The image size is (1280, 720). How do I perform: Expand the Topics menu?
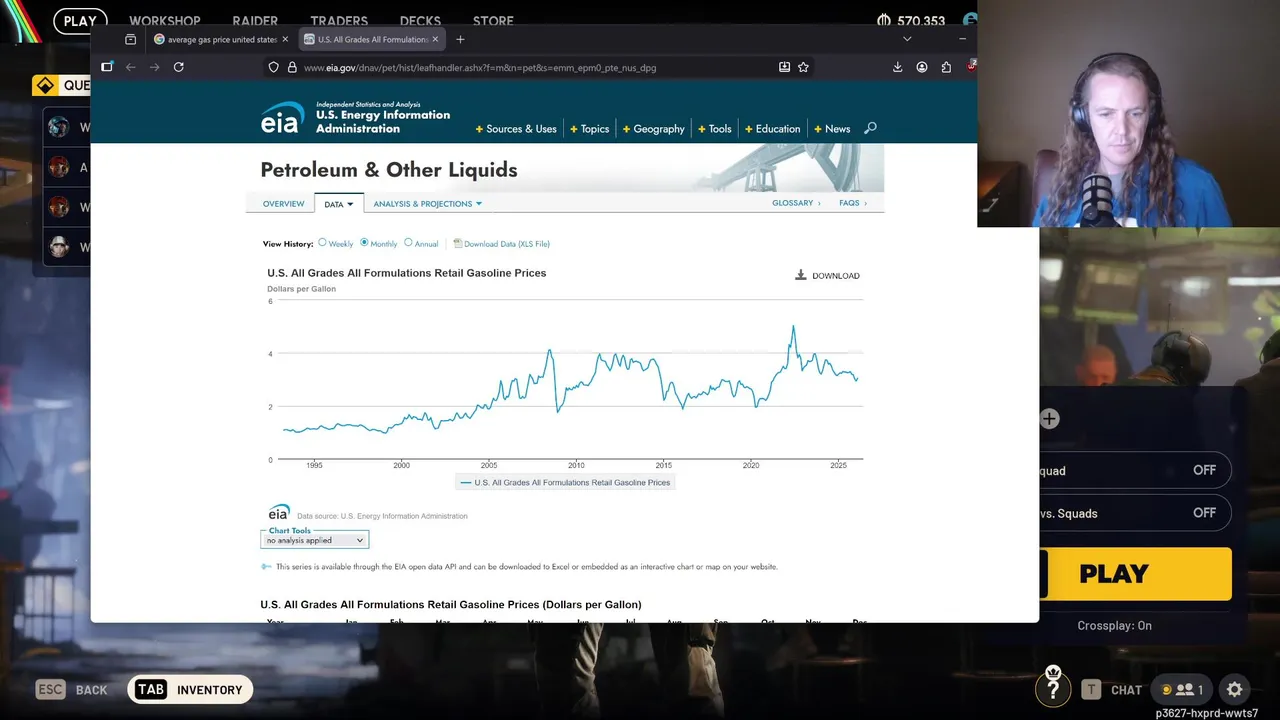point(589,129)
